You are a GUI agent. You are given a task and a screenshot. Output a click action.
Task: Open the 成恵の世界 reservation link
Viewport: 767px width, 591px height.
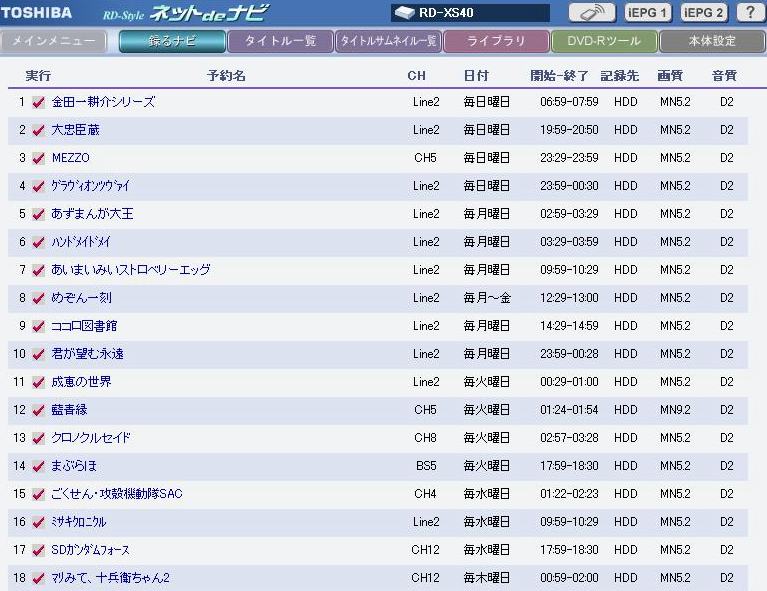click(81, 382)
